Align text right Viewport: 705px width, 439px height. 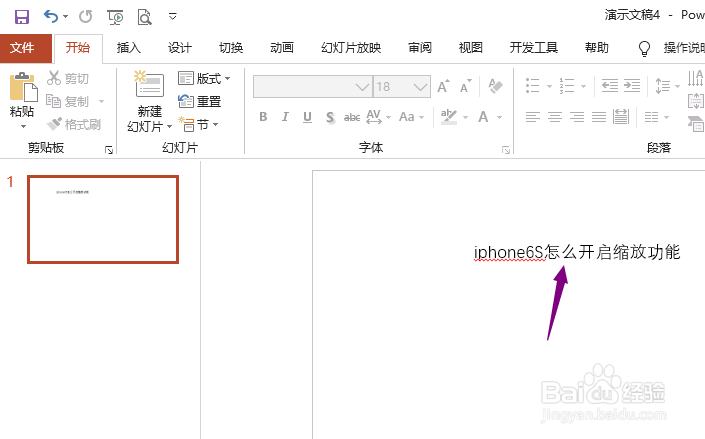(577, 117)
